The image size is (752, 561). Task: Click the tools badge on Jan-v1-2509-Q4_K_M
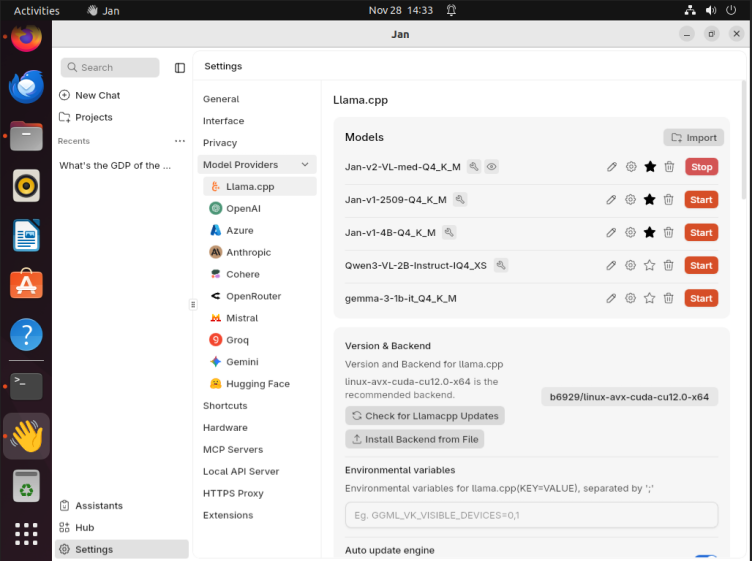coord(460,199)
